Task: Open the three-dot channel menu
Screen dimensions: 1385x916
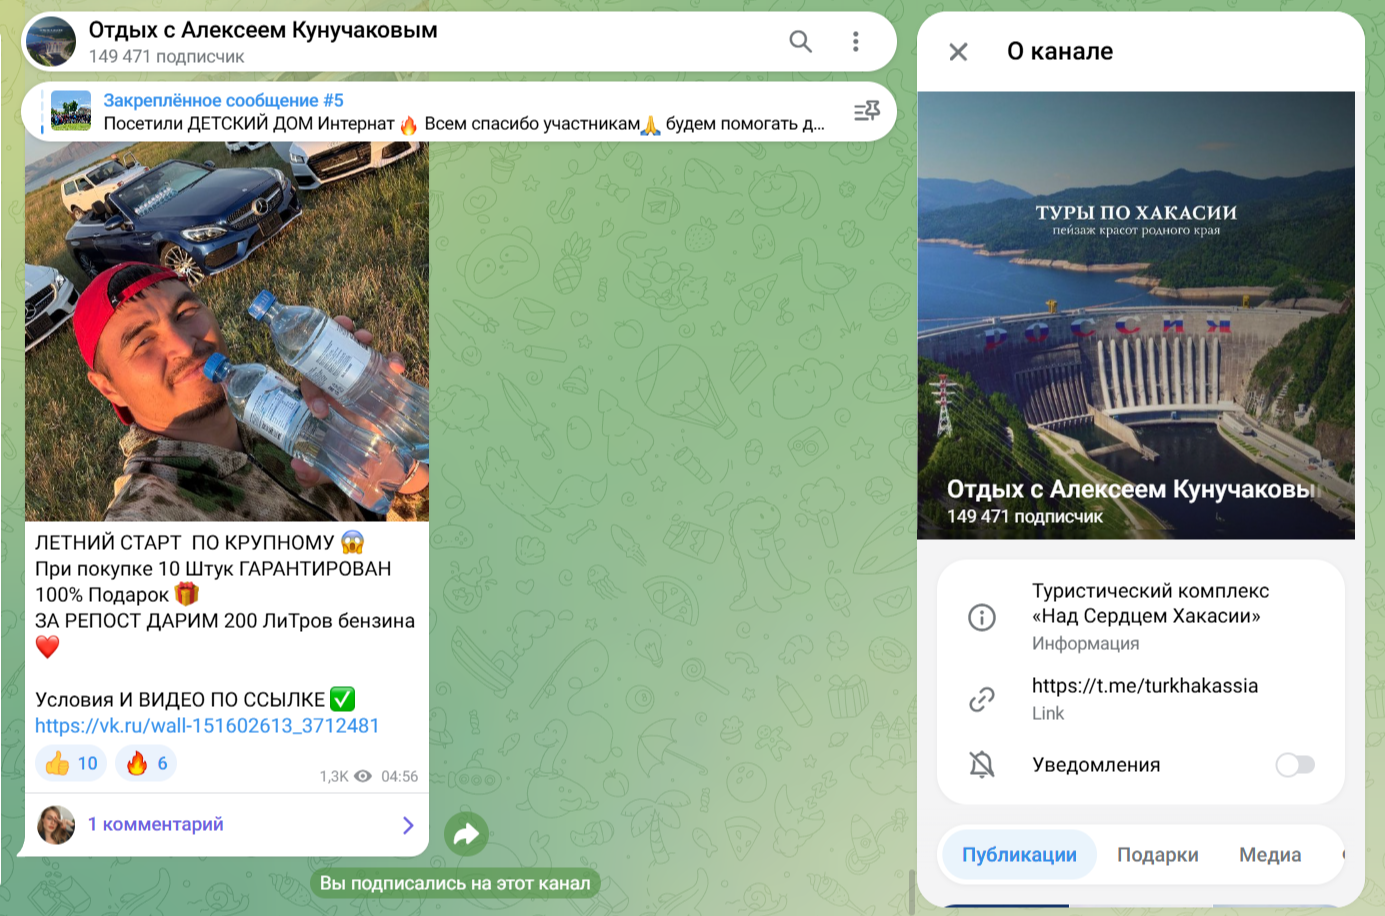Action: pos(855,41)
